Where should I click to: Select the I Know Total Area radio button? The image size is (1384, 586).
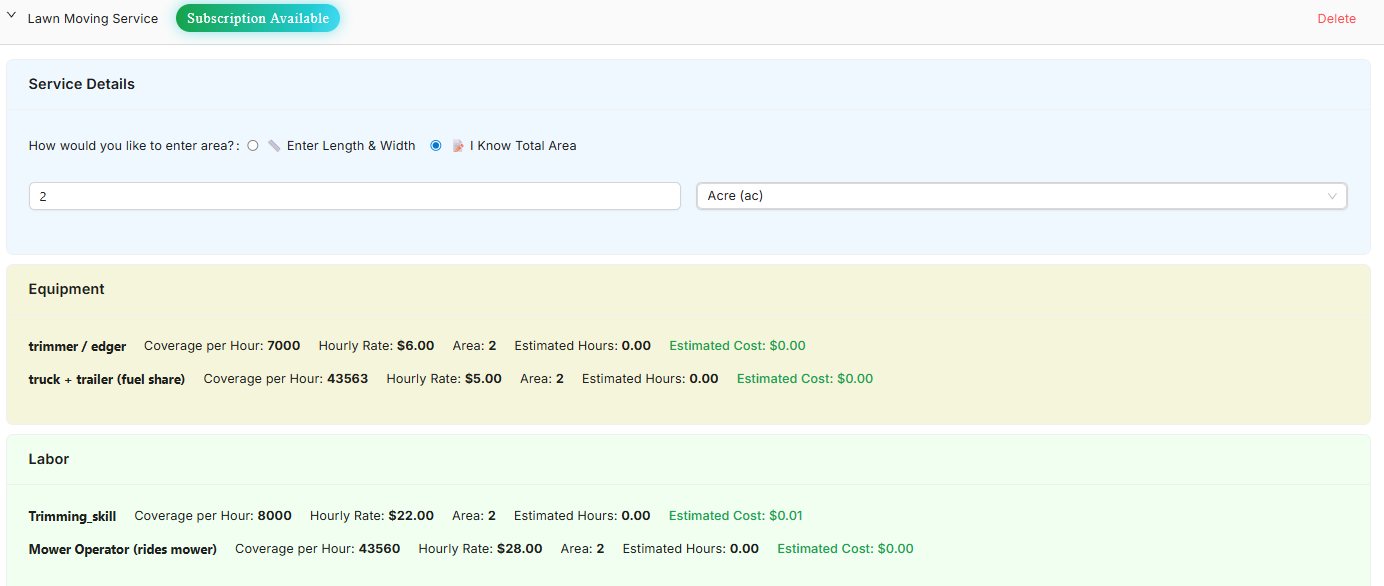point(436,146)
